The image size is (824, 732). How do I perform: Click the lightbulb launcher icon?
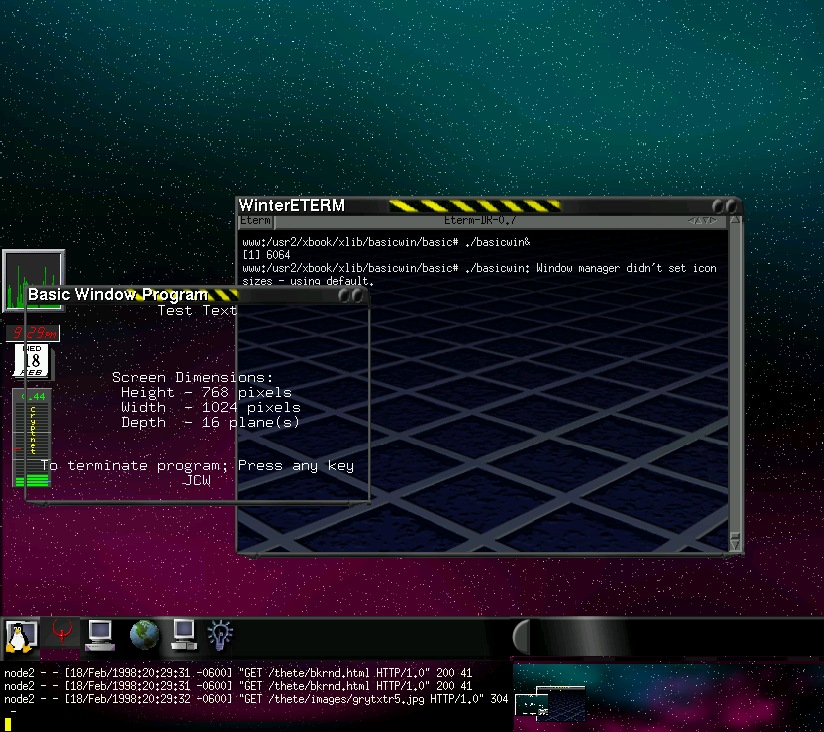point(220,635)
